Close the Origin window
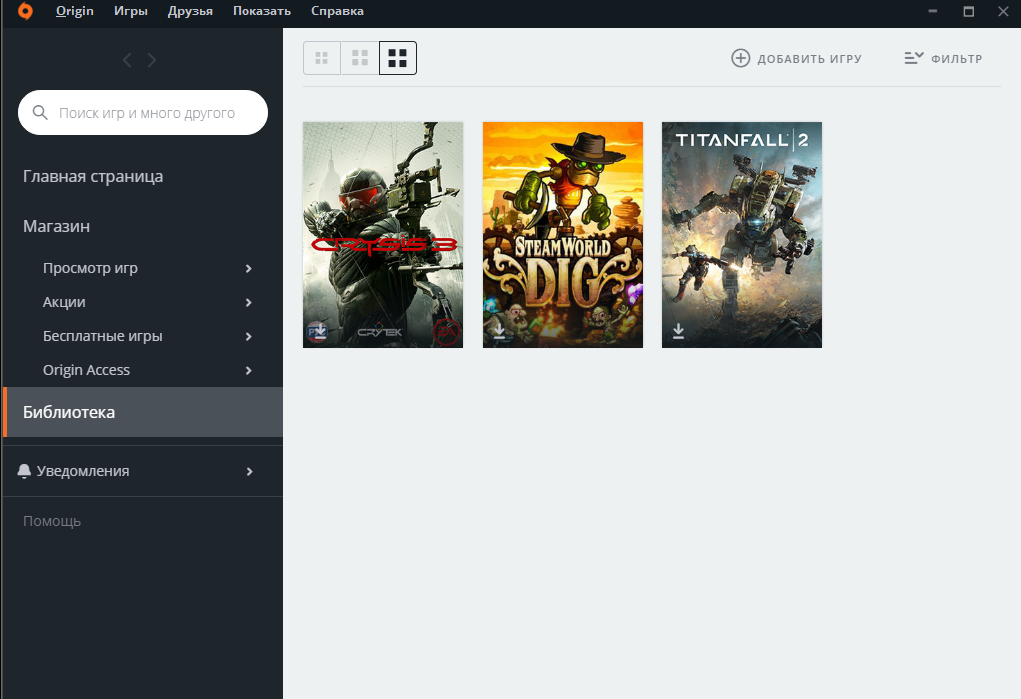 pos(1003,11)
